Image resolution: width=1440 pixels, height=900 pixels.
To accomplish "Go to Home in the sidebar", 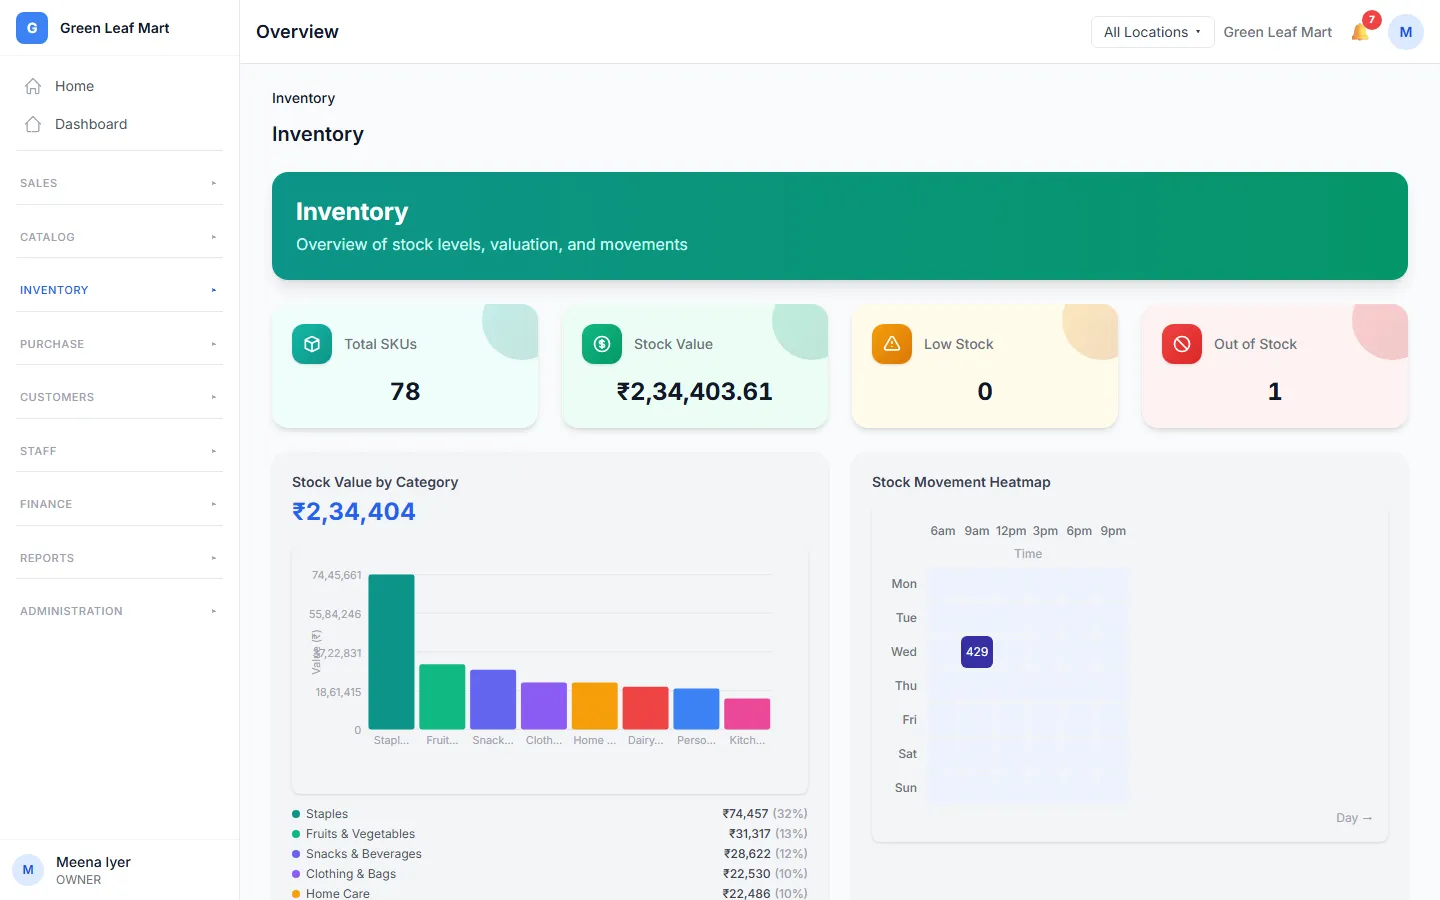I will coord(120,86).
